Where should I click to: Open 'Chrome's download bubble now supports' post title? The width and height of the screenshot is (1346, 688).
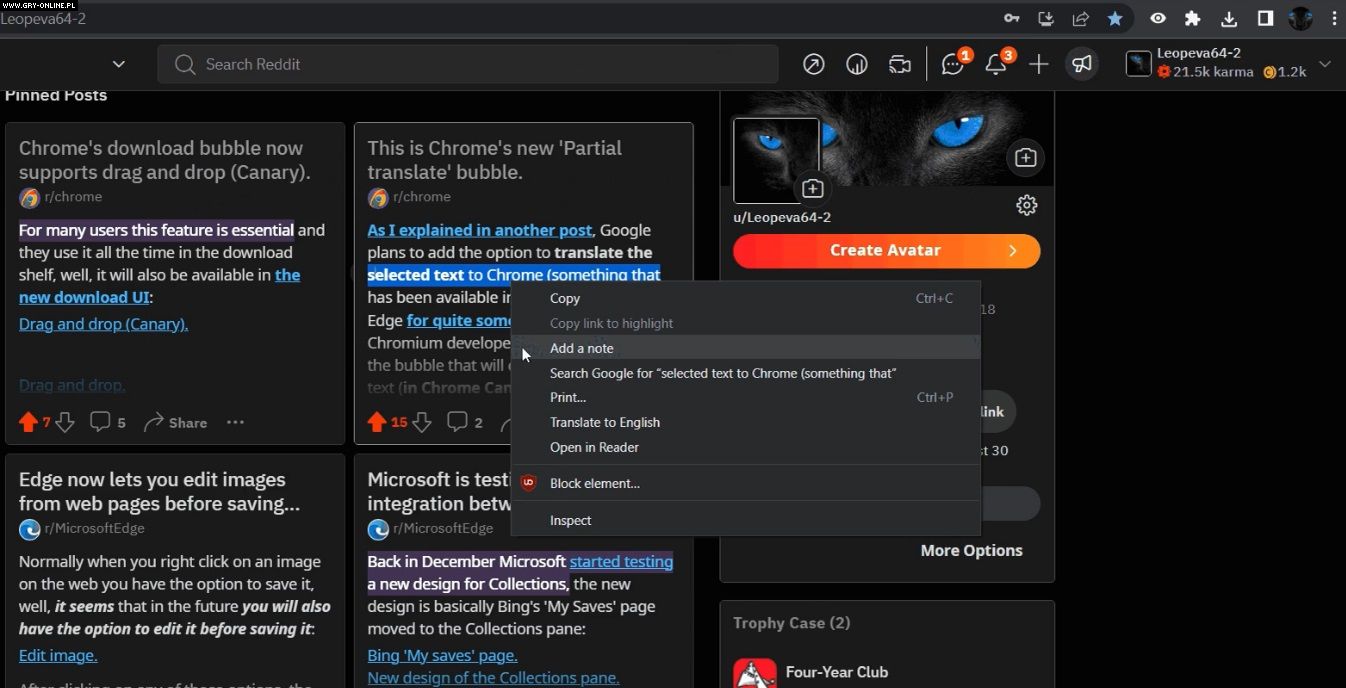164,160
